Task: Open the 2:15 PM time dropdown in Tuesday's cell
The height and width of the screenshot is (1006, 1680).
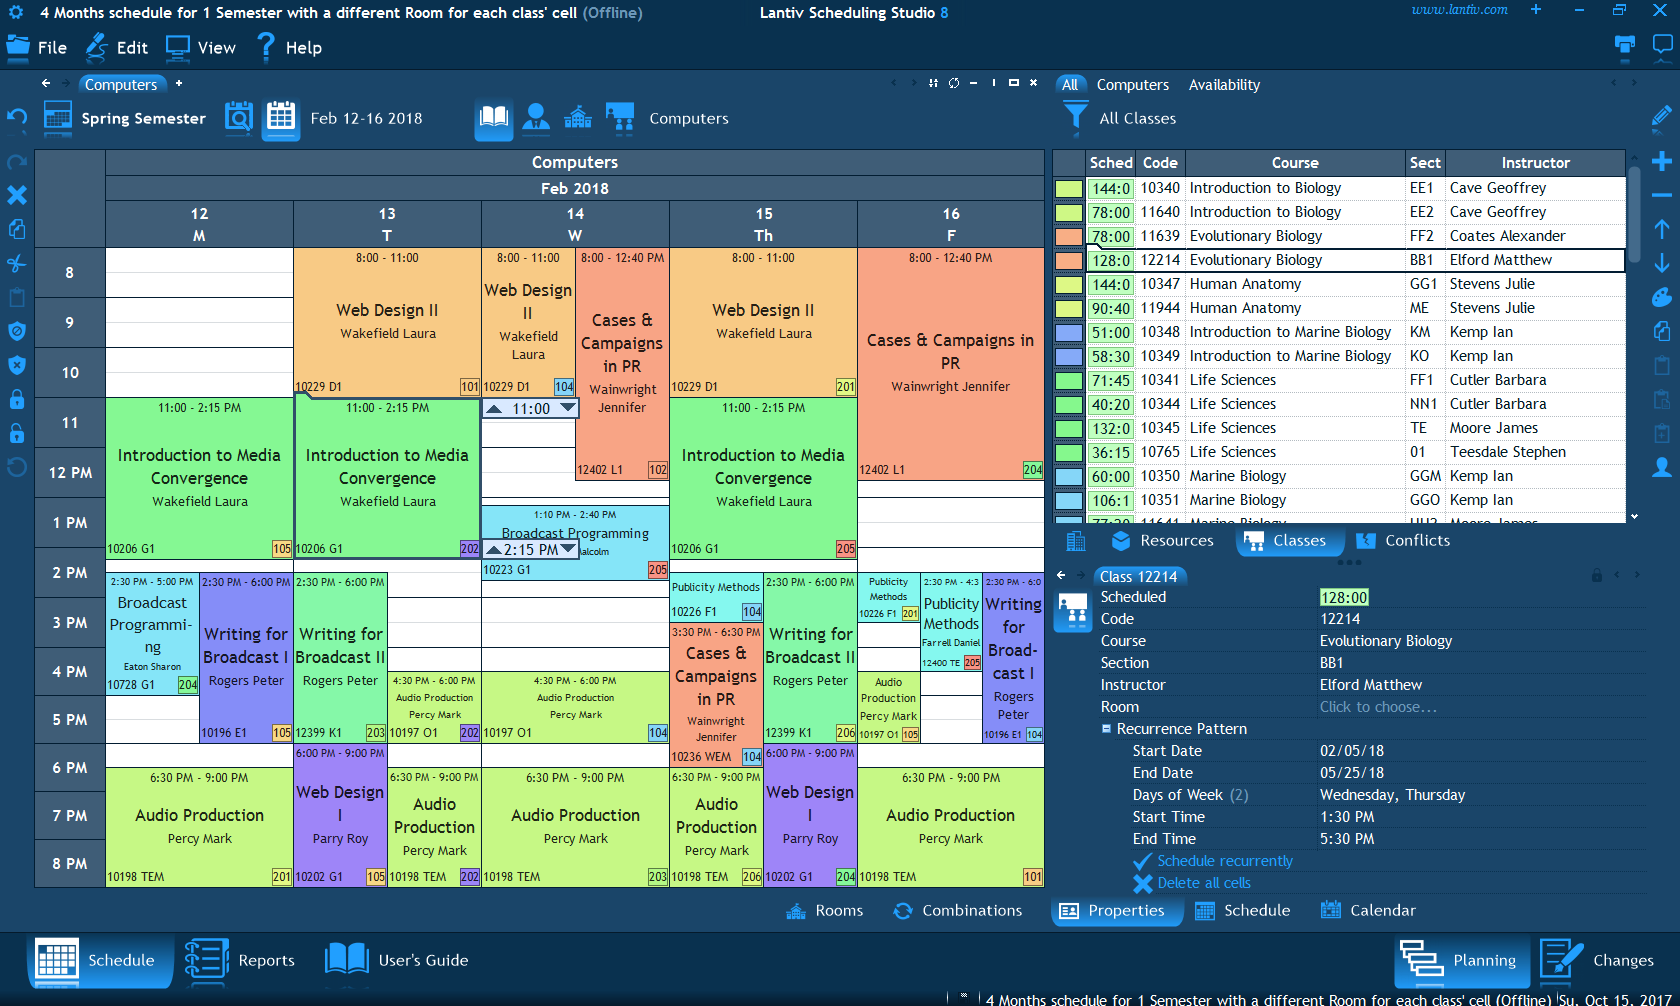Action: 566,548
